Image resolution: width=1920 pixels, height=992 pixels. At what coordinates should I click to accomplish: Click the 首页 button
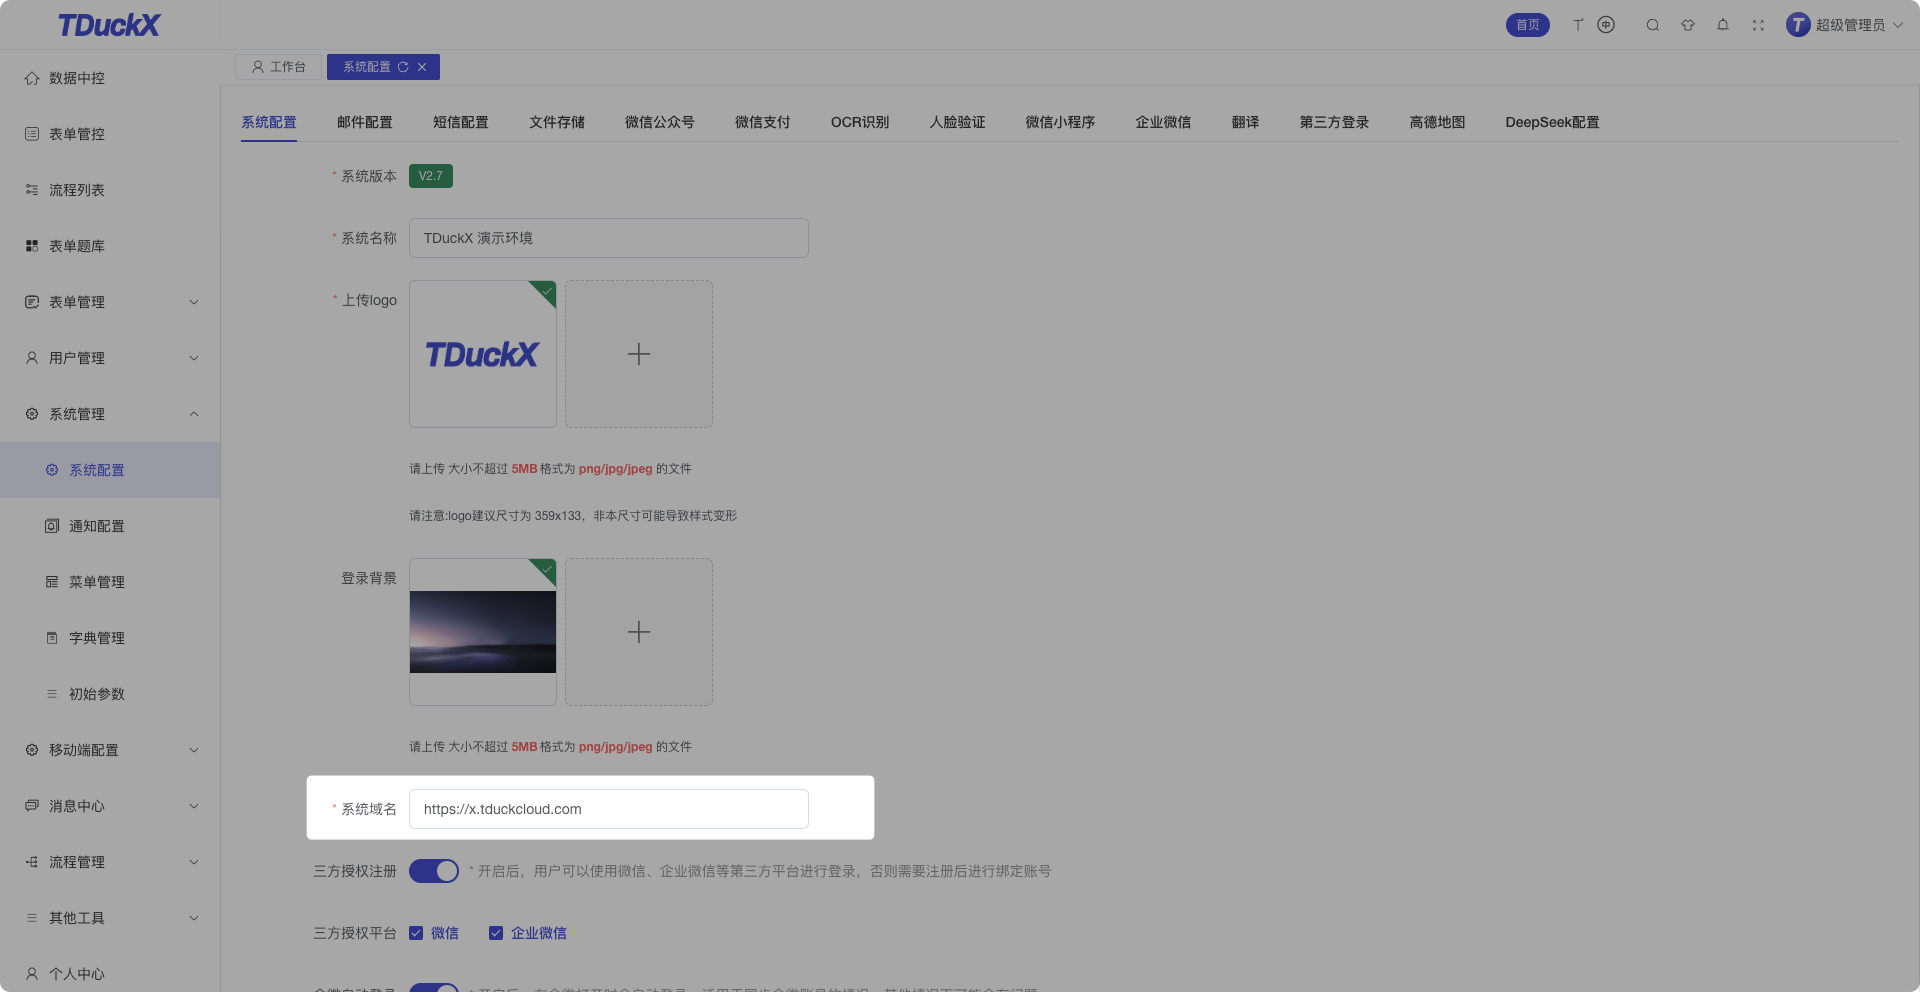click(x=1528, y=25)
